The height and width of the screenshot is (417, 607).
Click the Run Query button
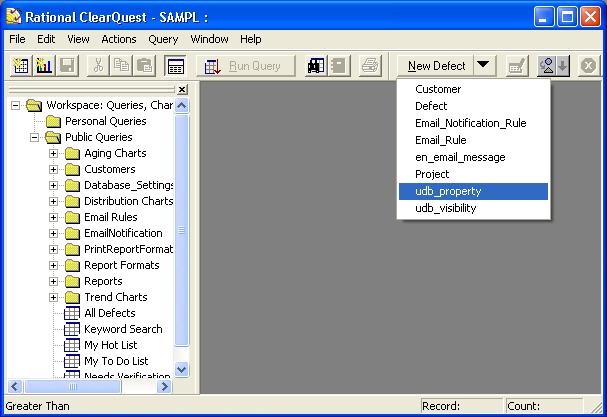[x=245, y=66]
